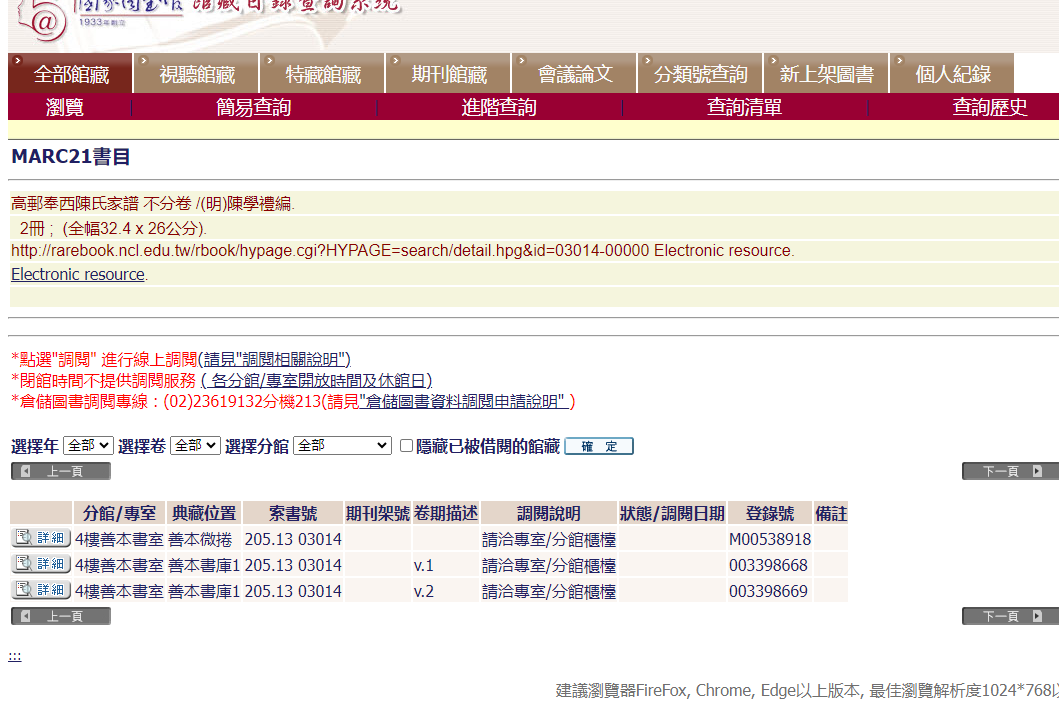Click the top 上一頁 previous page arrow

tap(60, 470)
